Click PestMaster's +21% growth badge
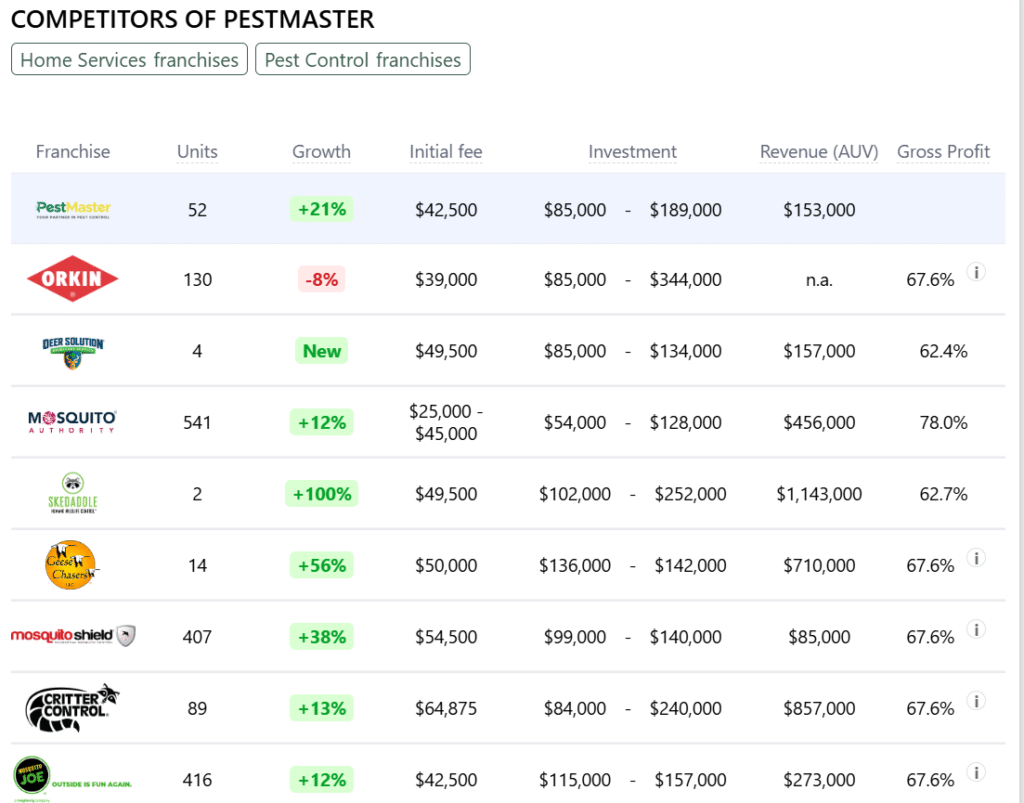 (321, 209)
